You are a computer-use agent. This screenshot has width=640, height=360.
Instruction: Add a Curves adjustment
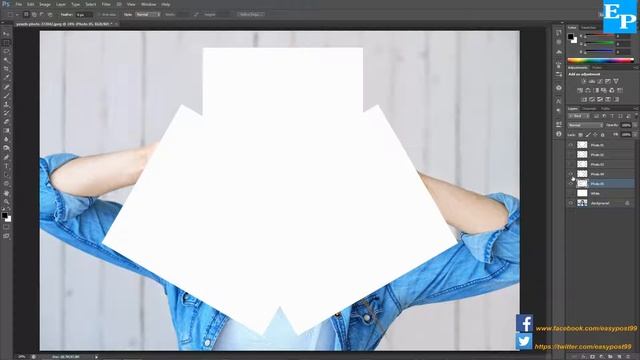(600, 81)
